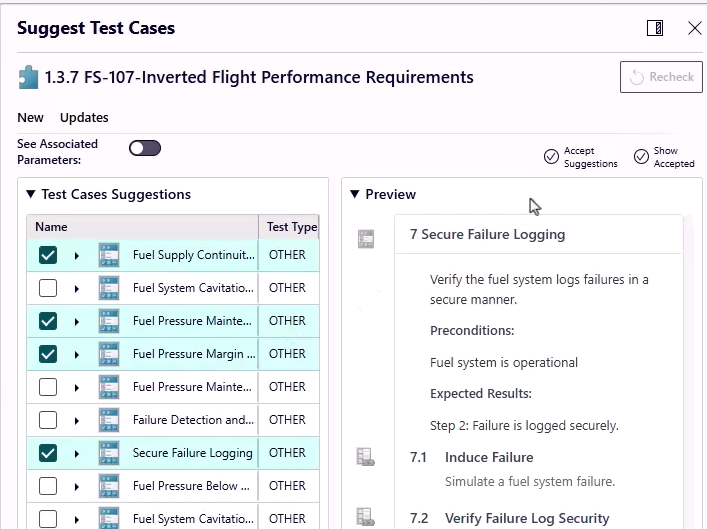
Task: Click icon of unchecked Fuel Pressure Mainte row
Action: pyautogui.click(x=109, y=387)
